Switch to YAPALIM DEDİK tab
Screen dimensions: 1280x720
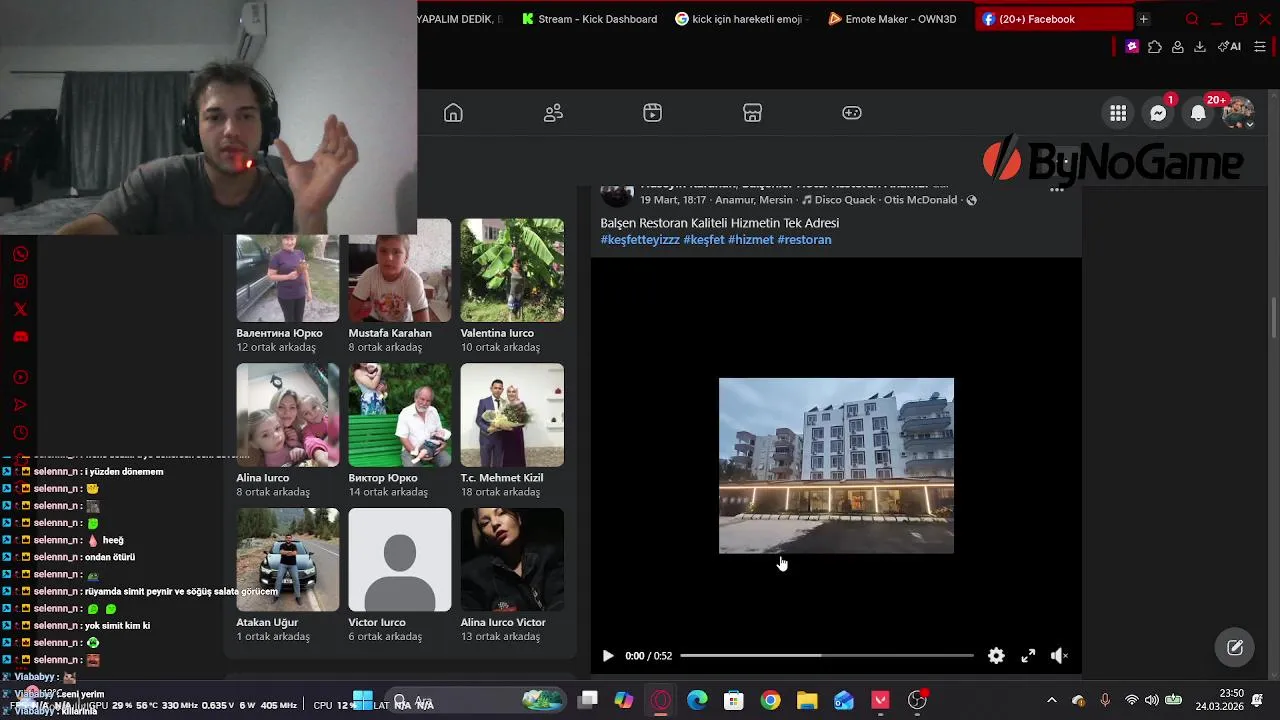coord(462,19)
